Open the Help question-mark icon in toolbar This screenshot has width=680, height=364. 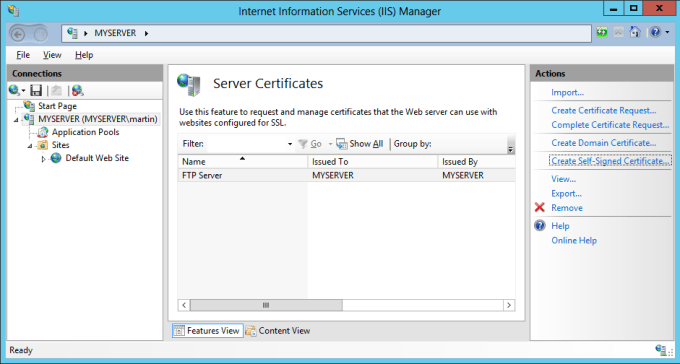[x=655, y=32]
